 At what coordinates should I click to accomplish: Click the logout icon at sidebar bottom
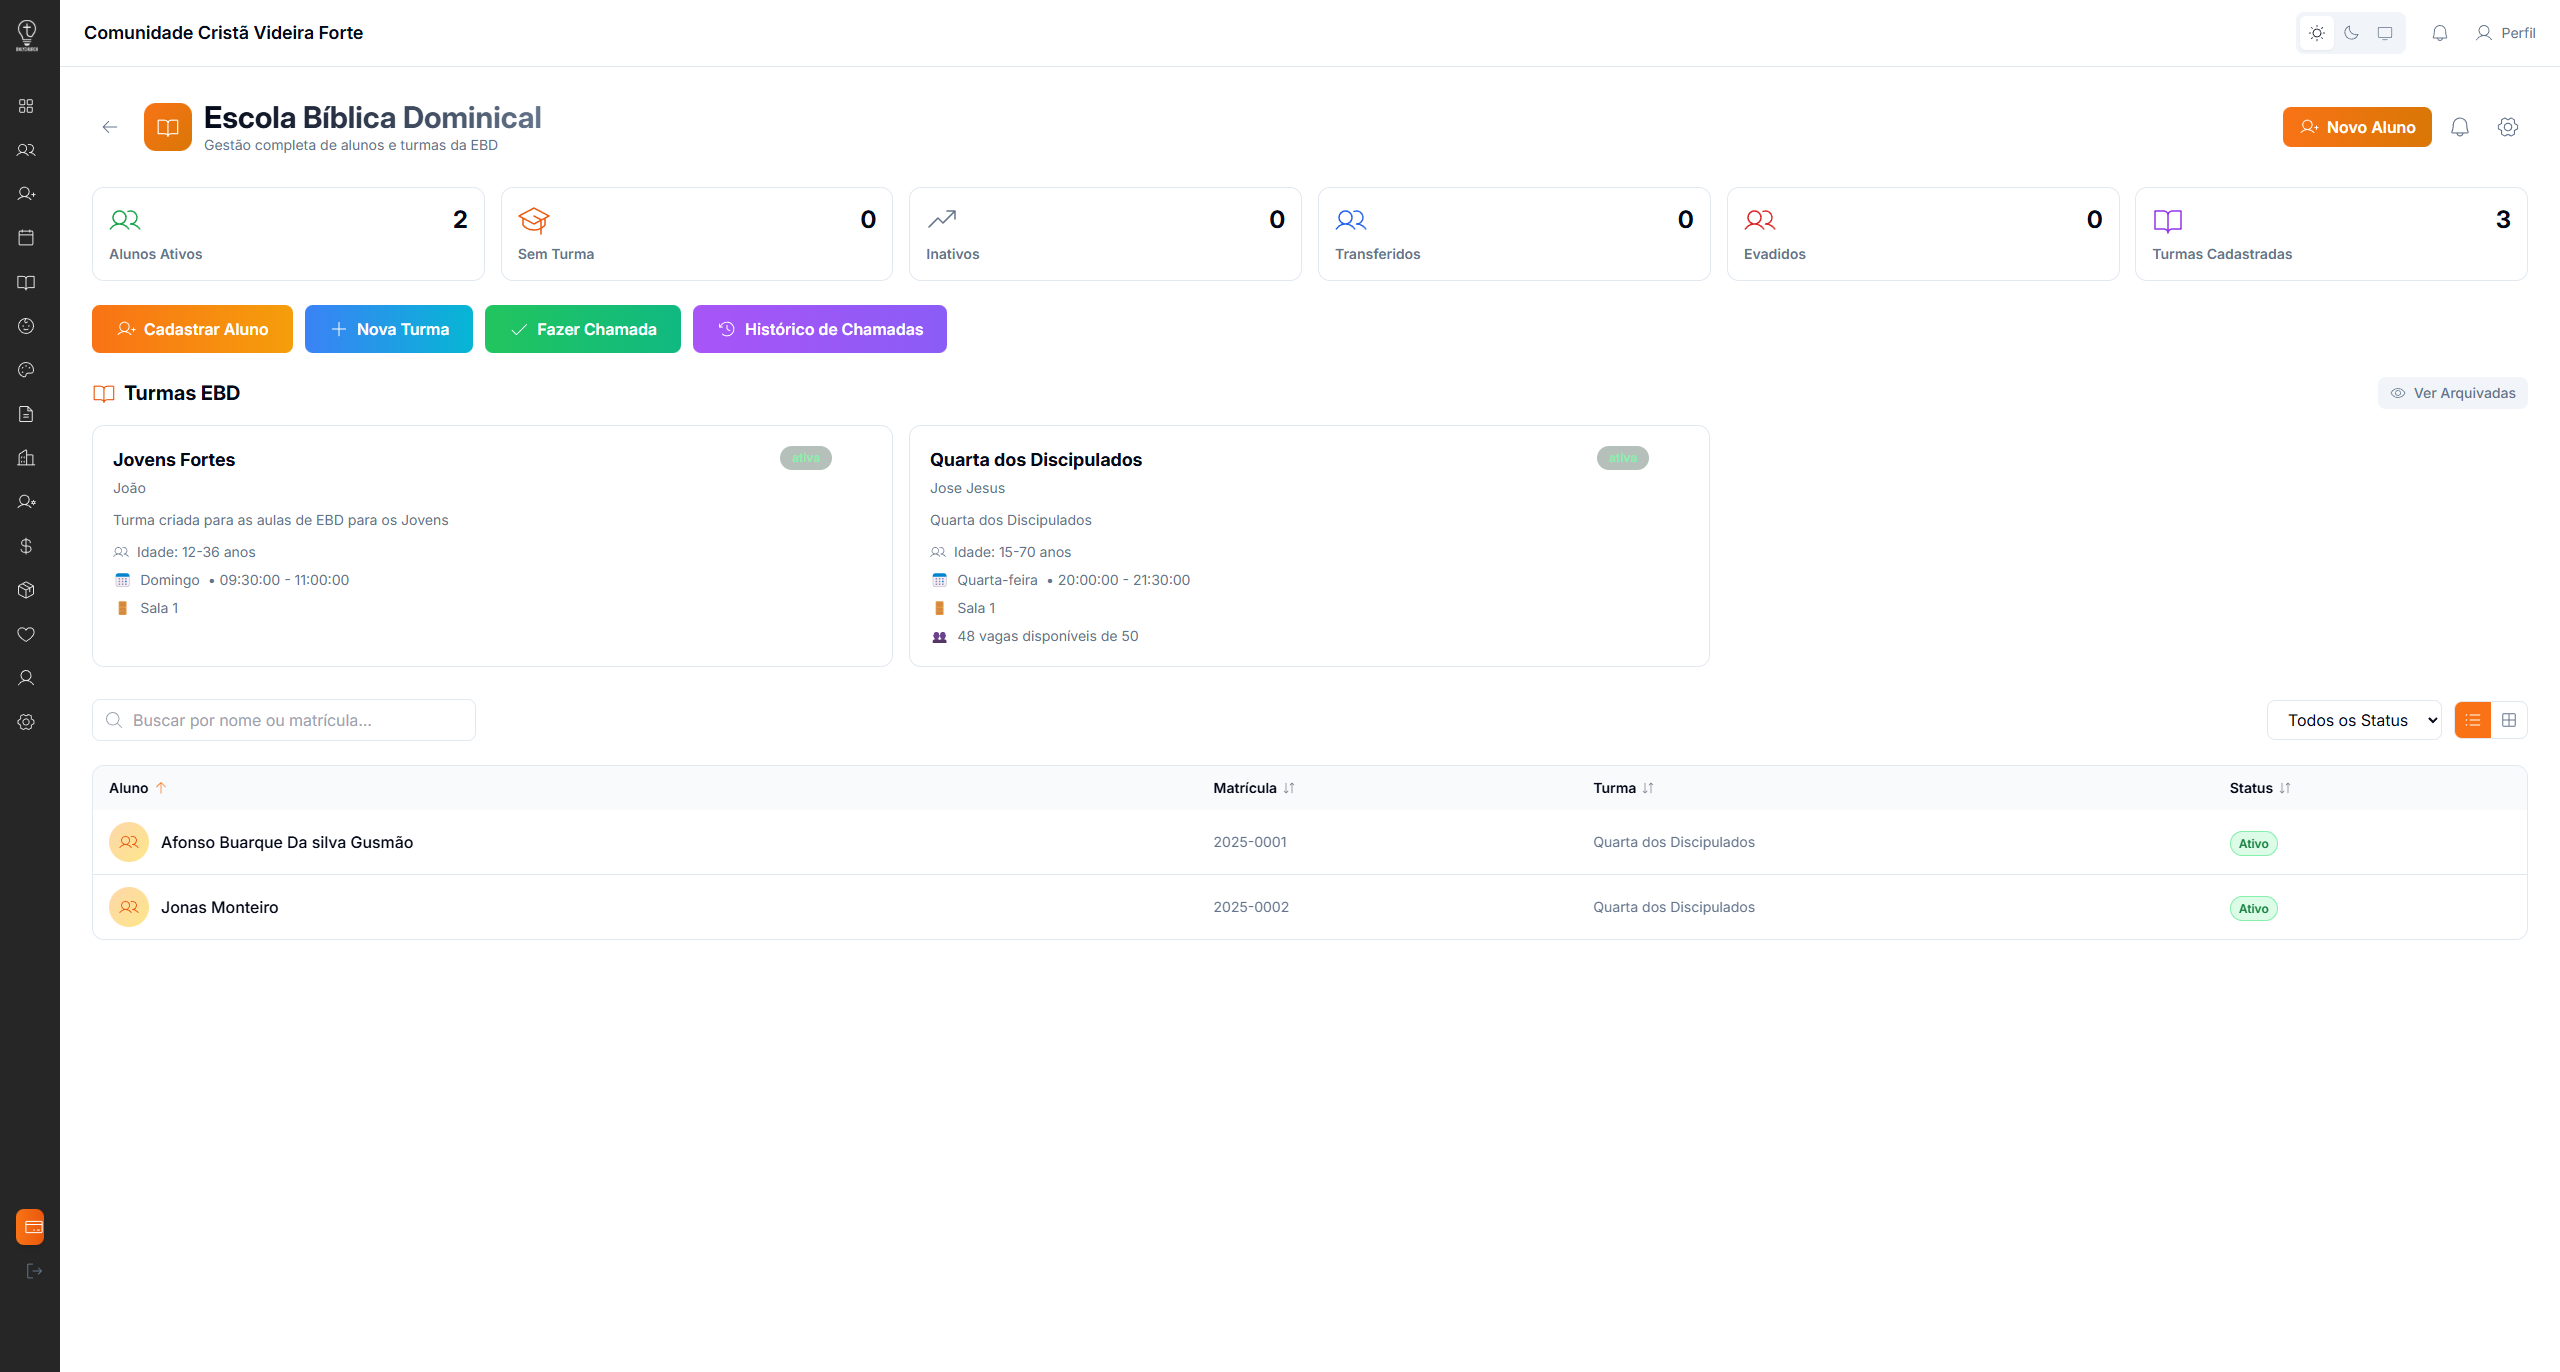pyautogui.click(x=33, y=1271)
